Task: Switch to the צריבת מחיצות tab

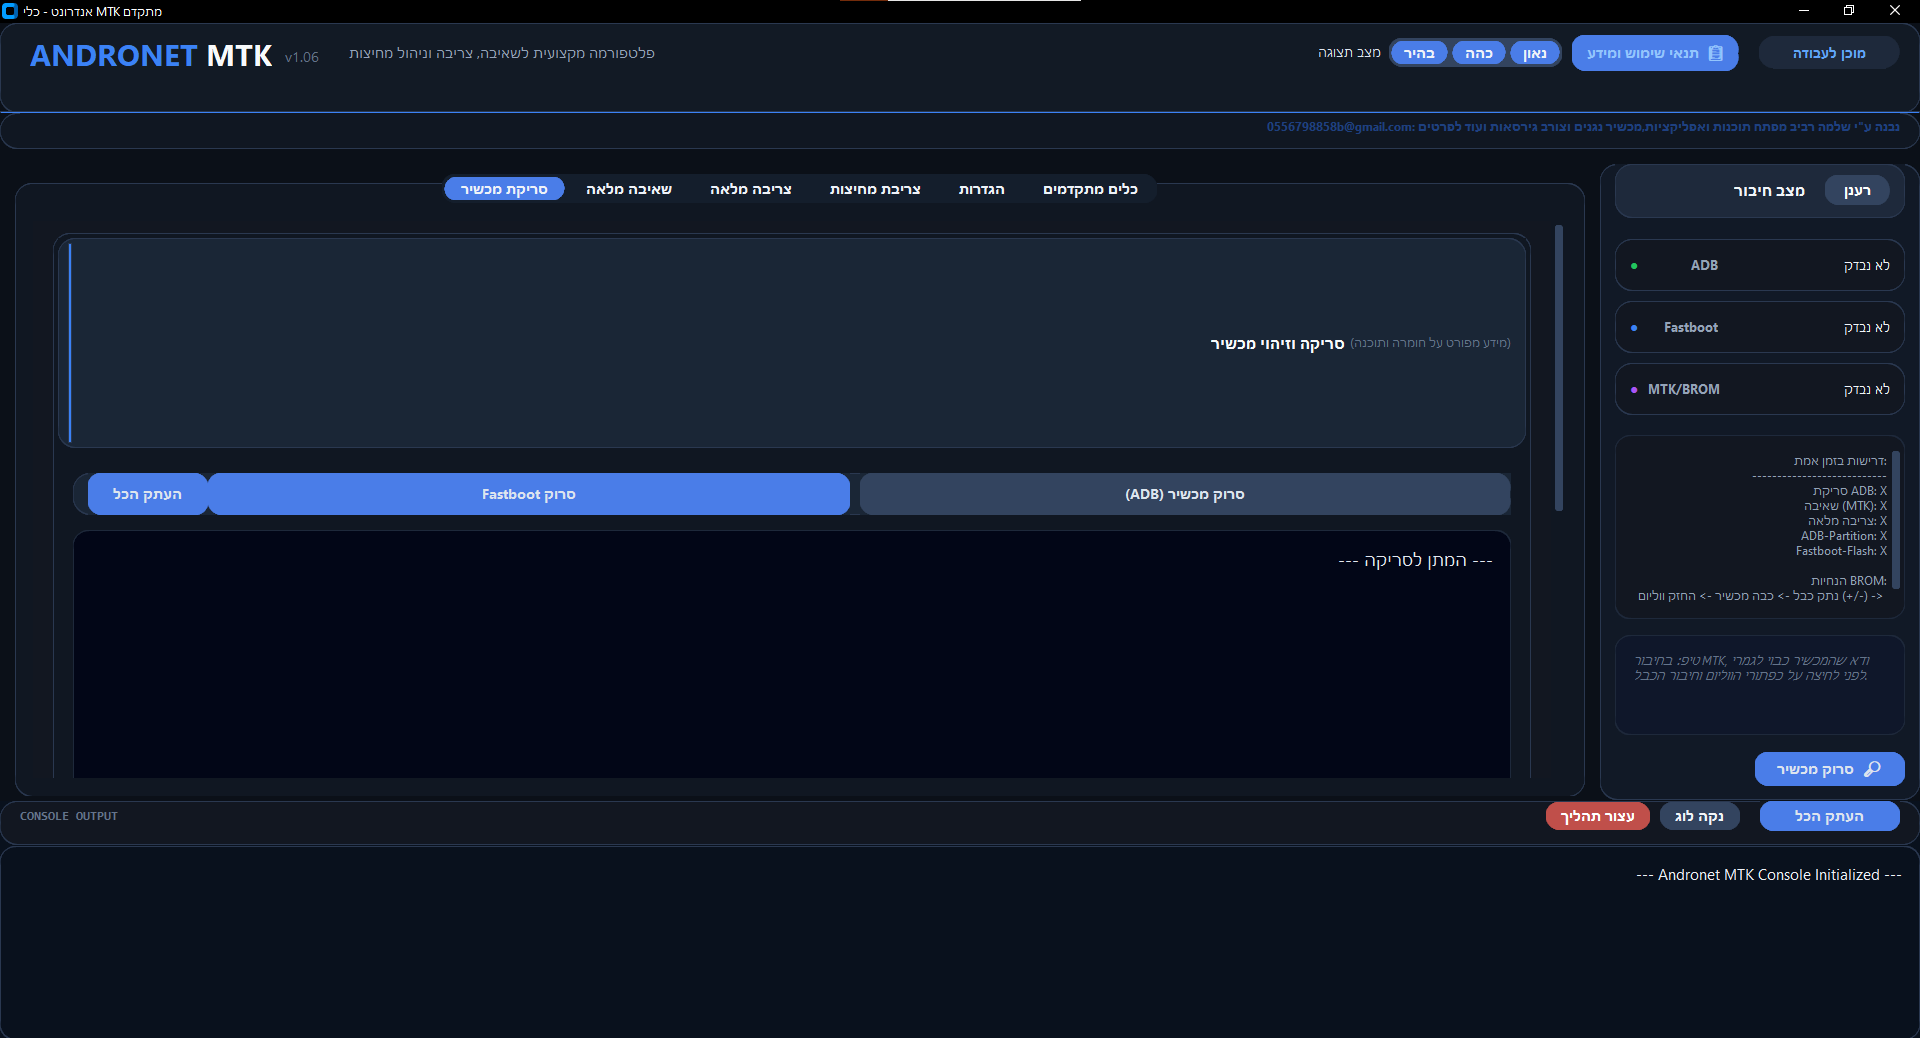Action: [x=874, y=189]
